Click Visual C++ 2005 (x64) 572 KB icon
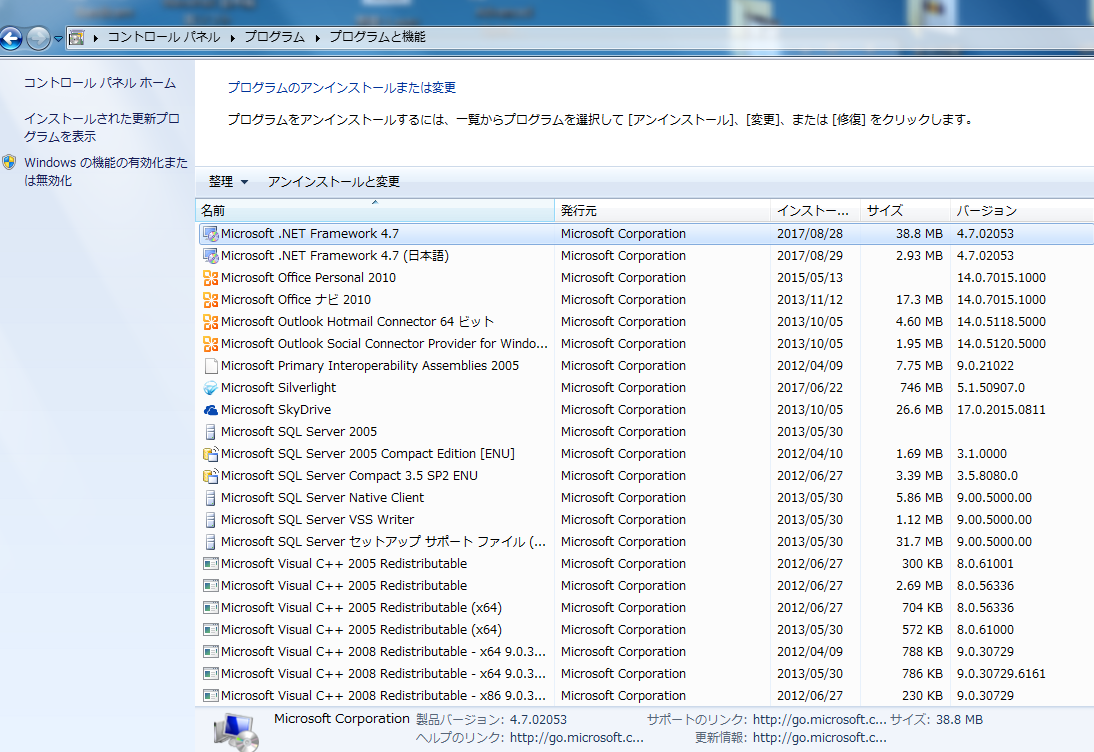1094x752 pixels. [x=210, y=629]
